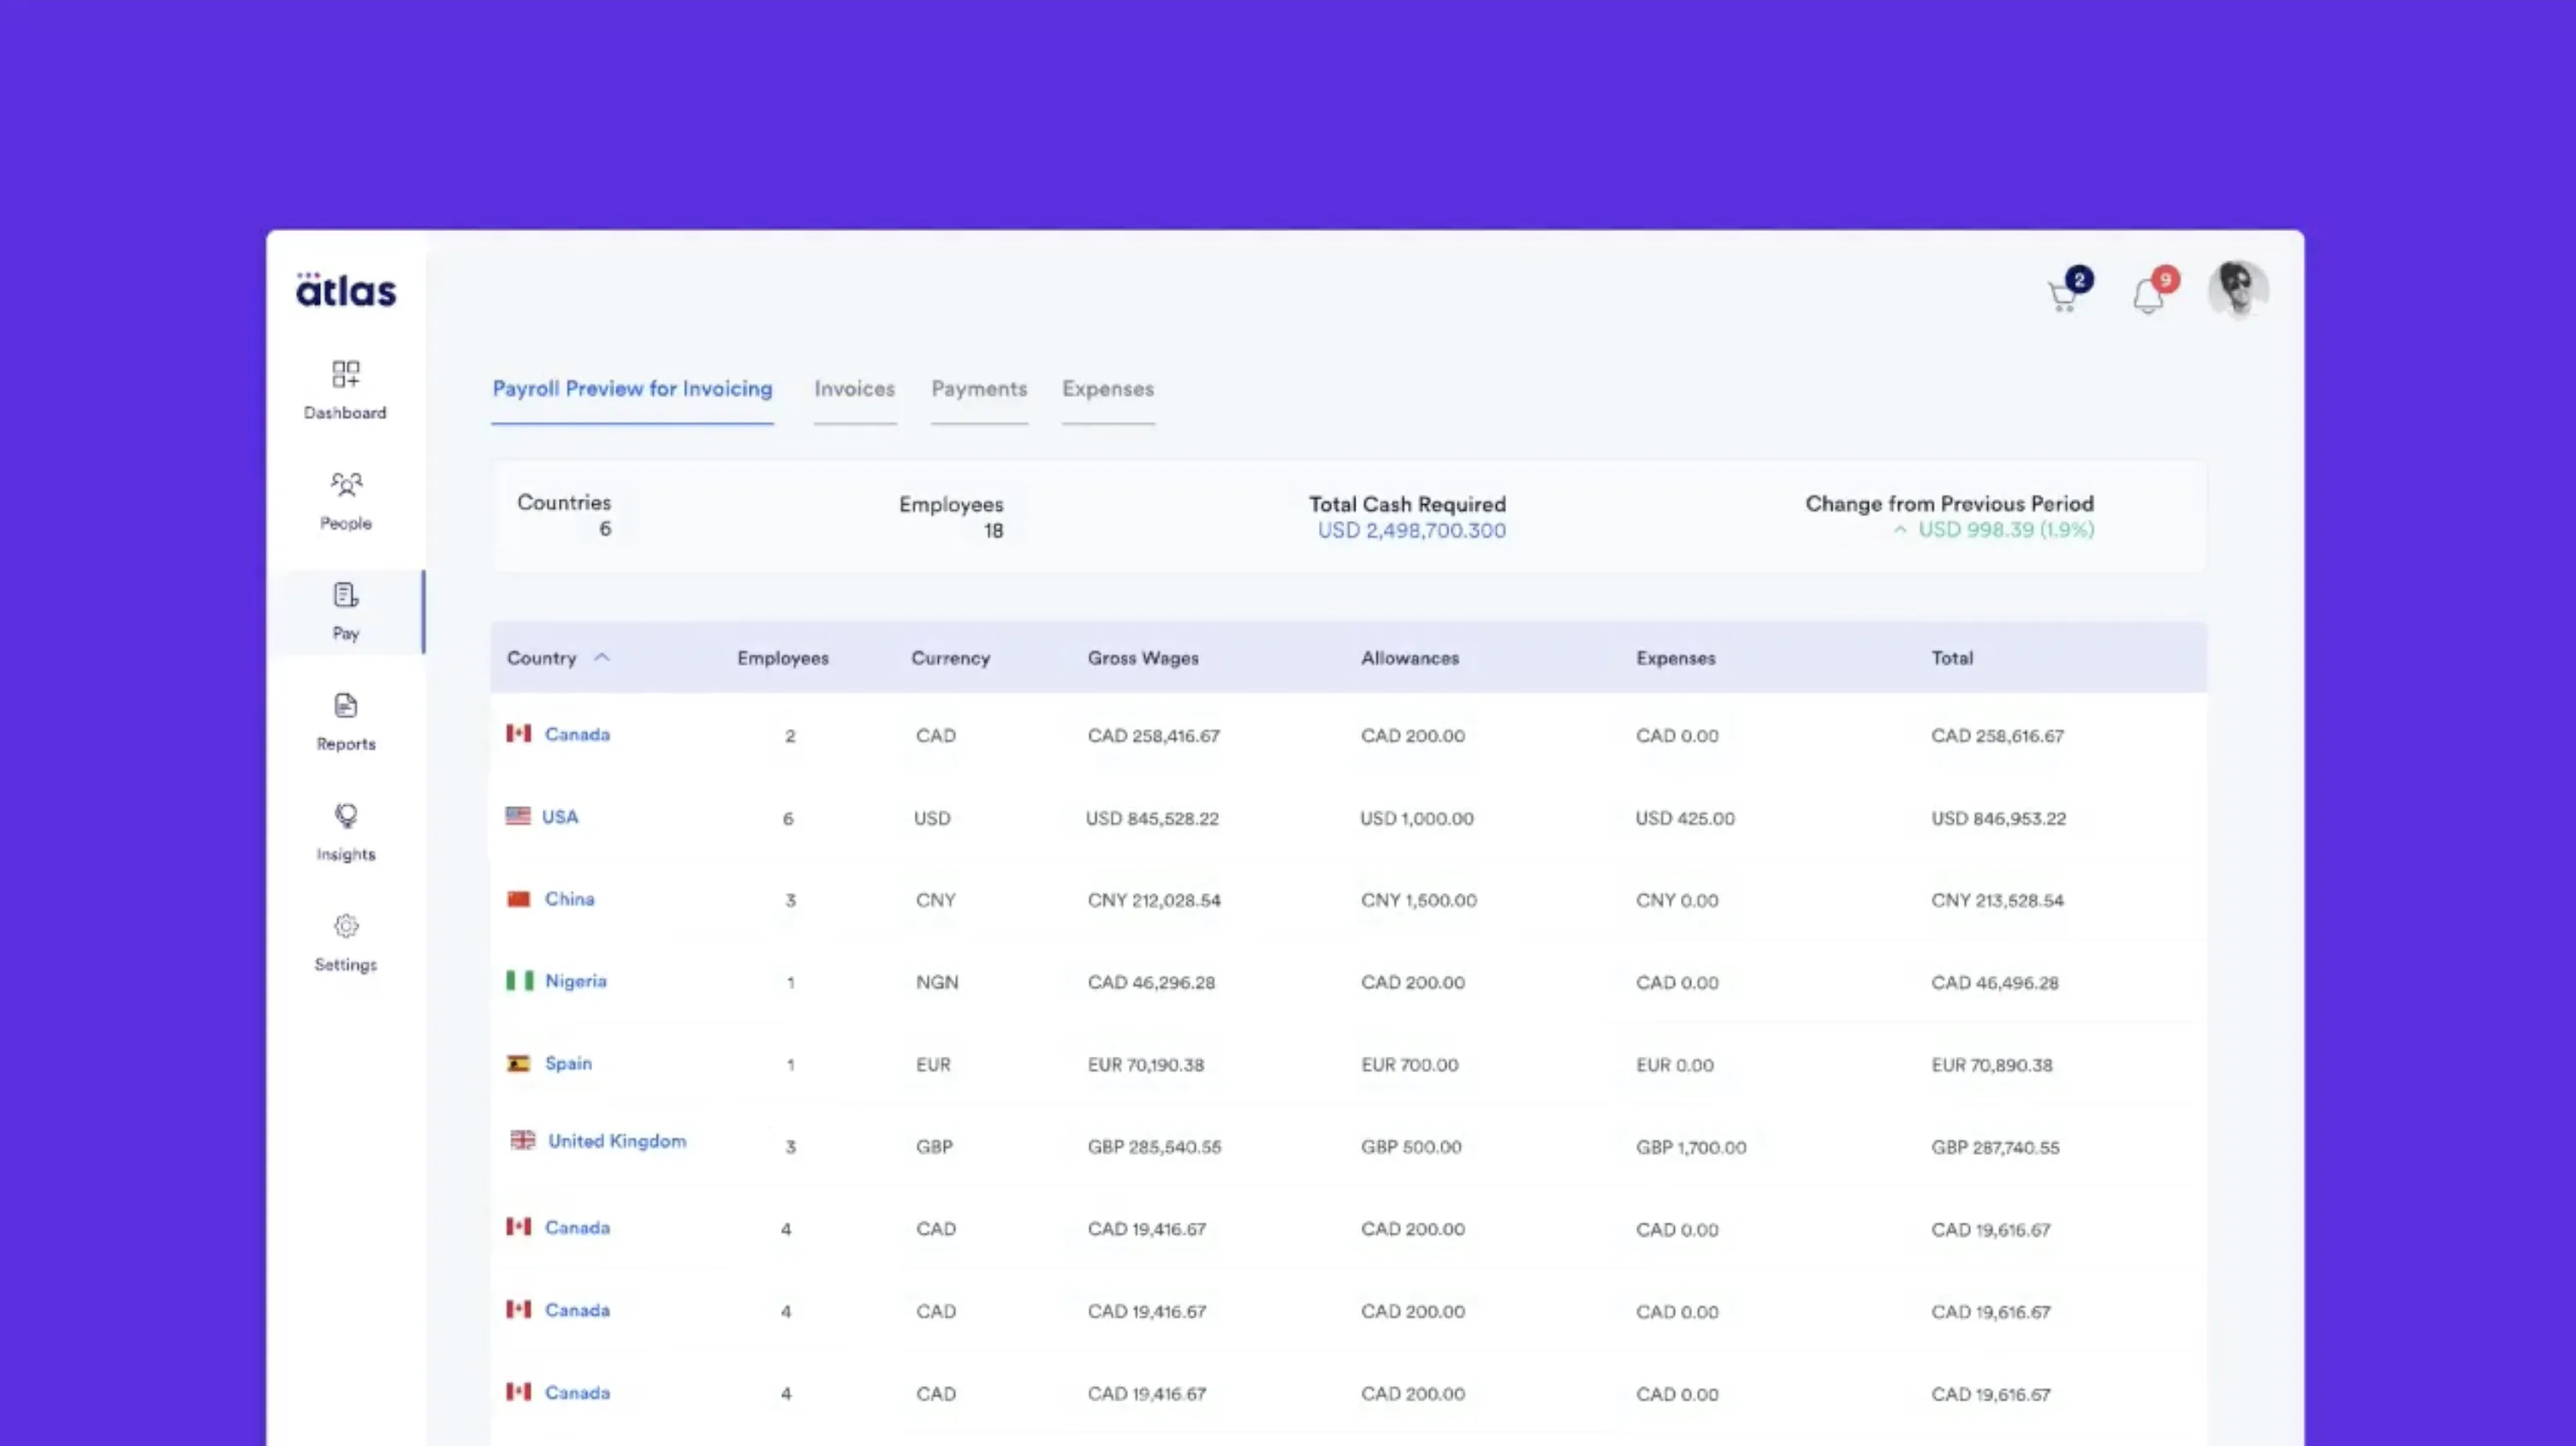Click the Spain flag icon

tap(518, 1063)
